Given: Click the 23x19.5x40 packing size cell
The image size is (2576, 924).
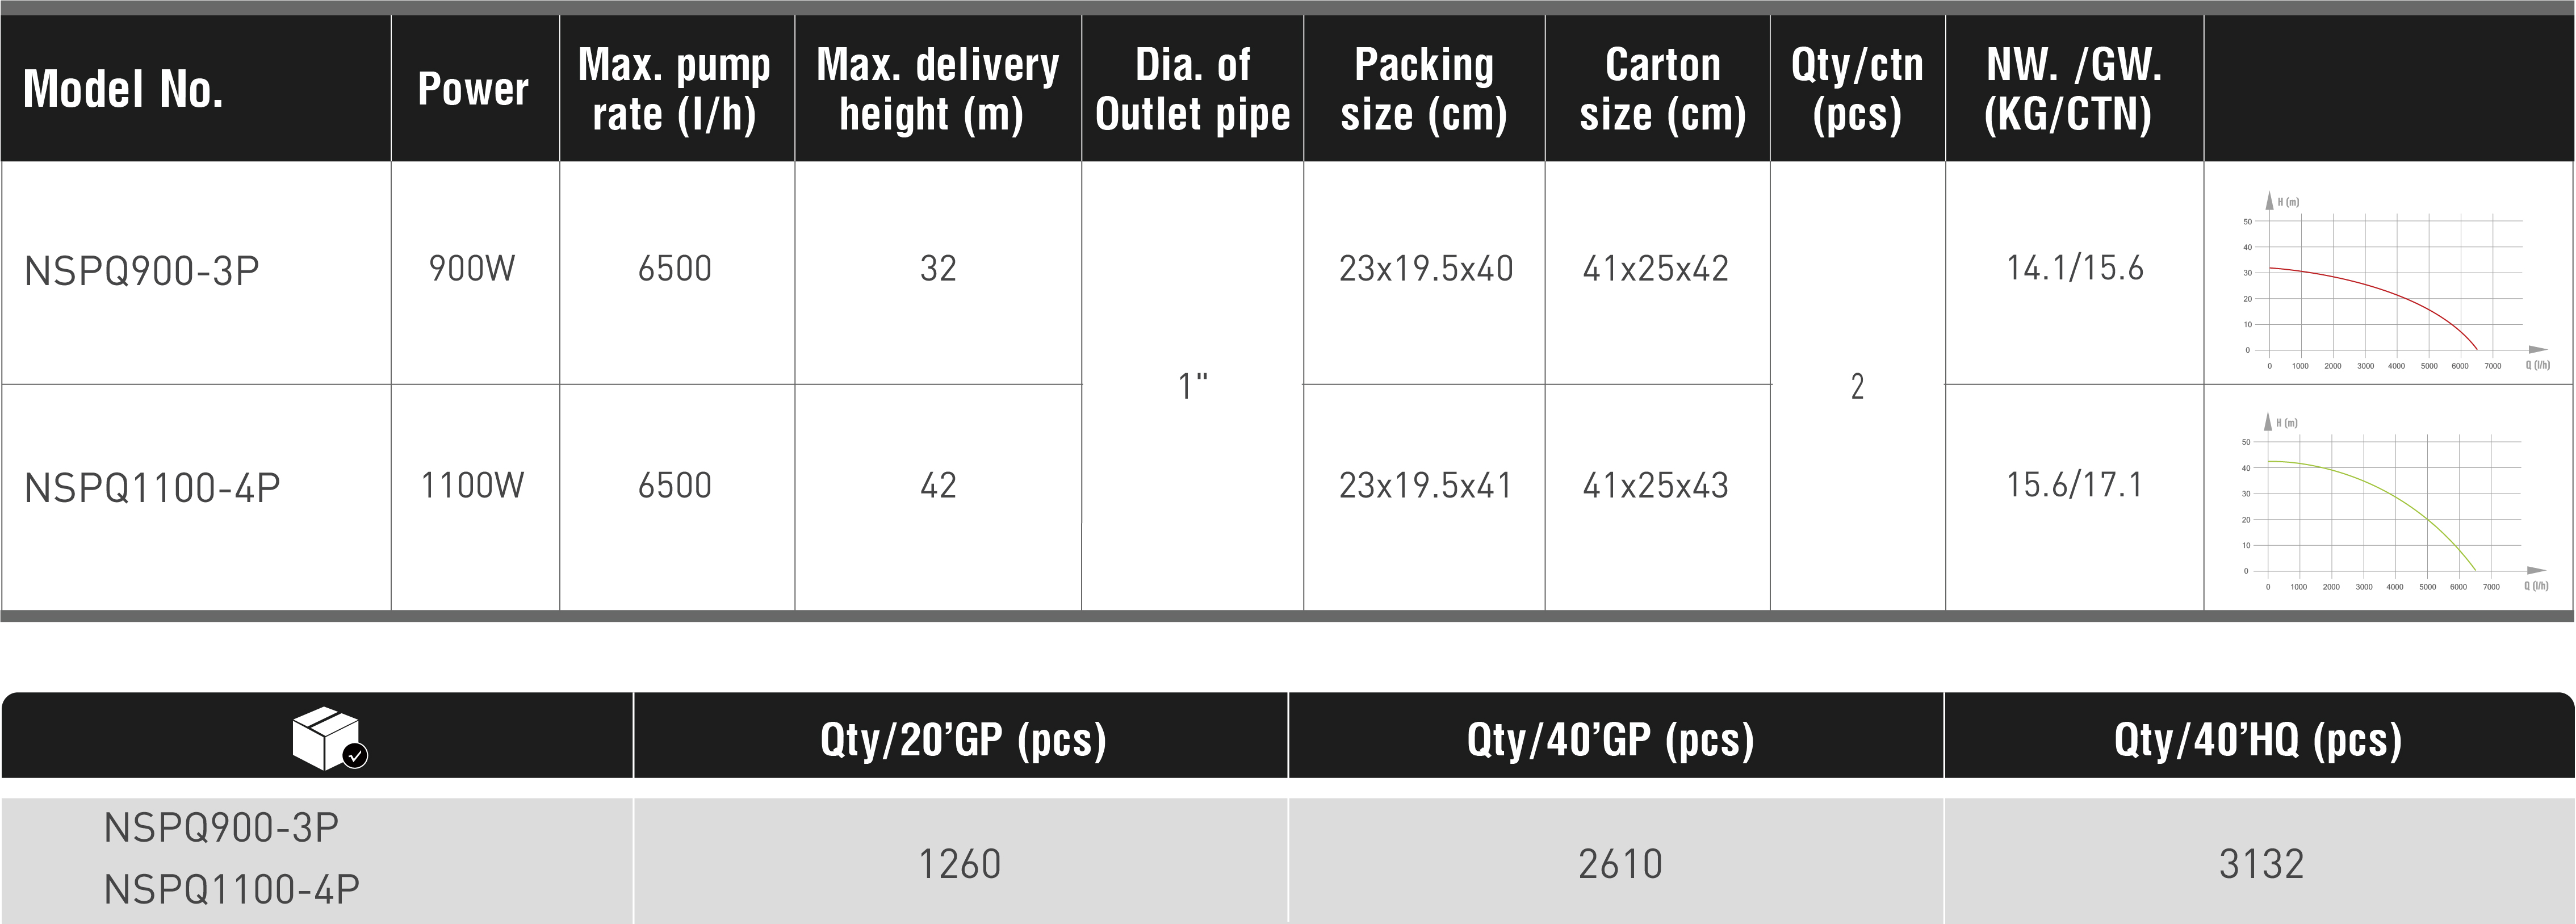Looking at the screenshot, I should [1425, 269].
